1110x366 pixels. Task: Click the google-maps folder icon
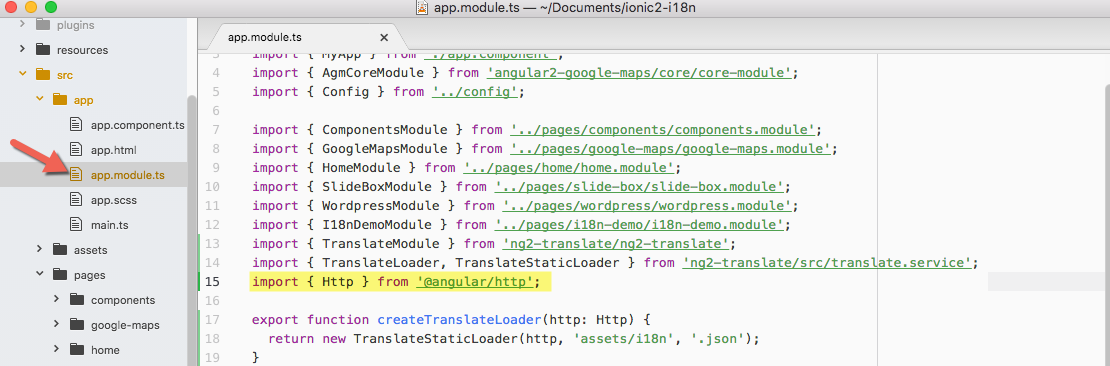[77, 324]
